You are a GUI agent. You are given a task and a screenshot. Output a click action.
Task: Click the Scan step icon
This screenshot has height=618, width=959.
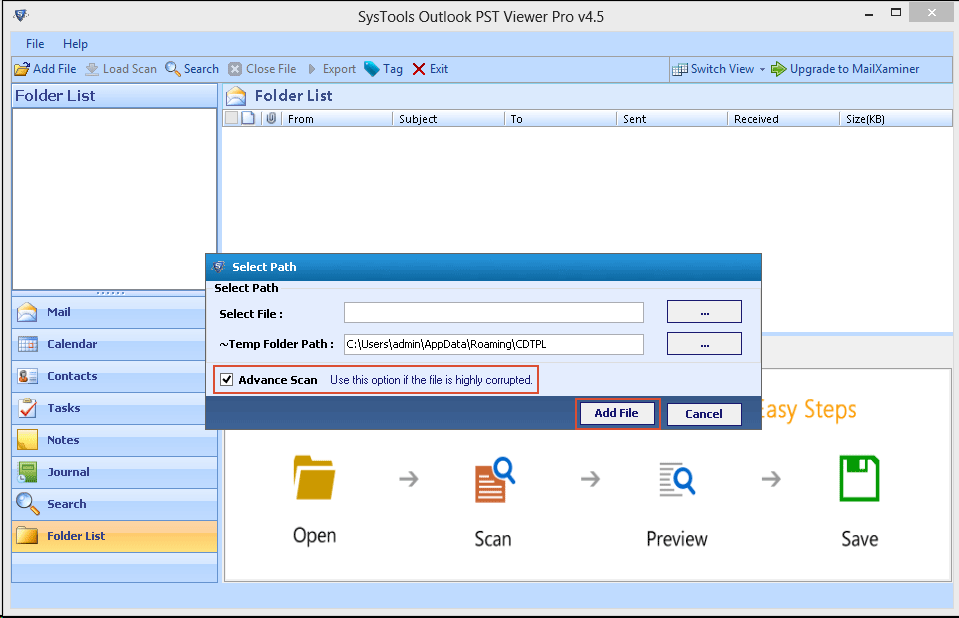click(494, 480)
